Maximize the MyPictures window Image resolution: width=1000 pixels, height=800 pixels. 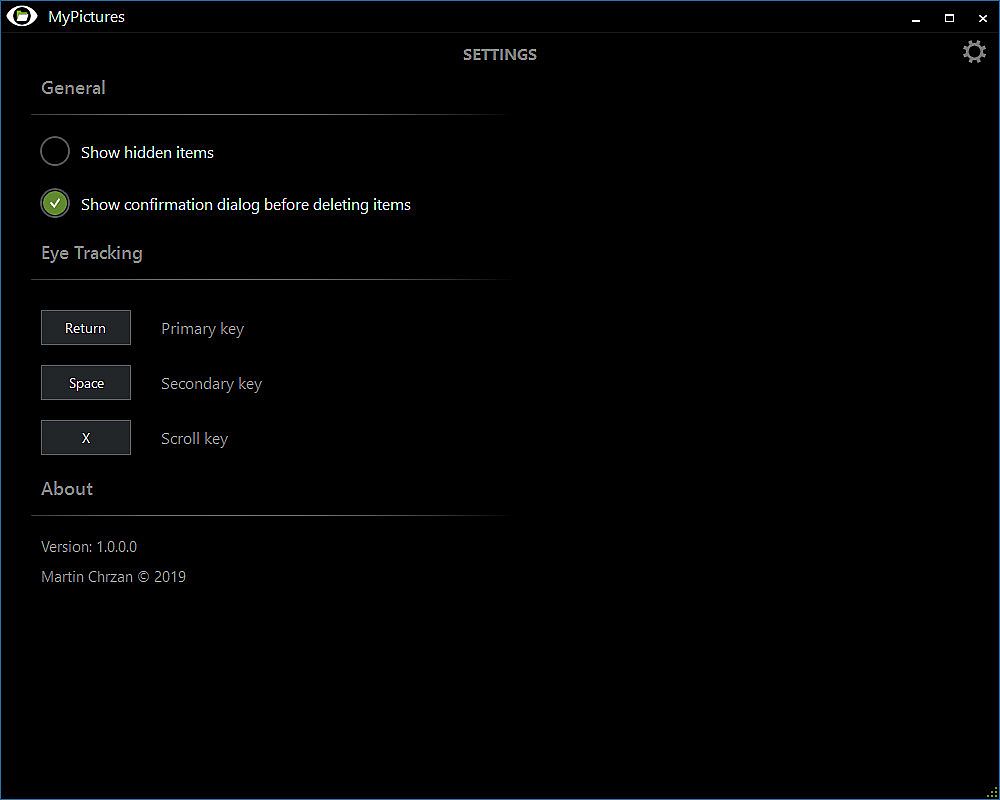click(949, 19)
